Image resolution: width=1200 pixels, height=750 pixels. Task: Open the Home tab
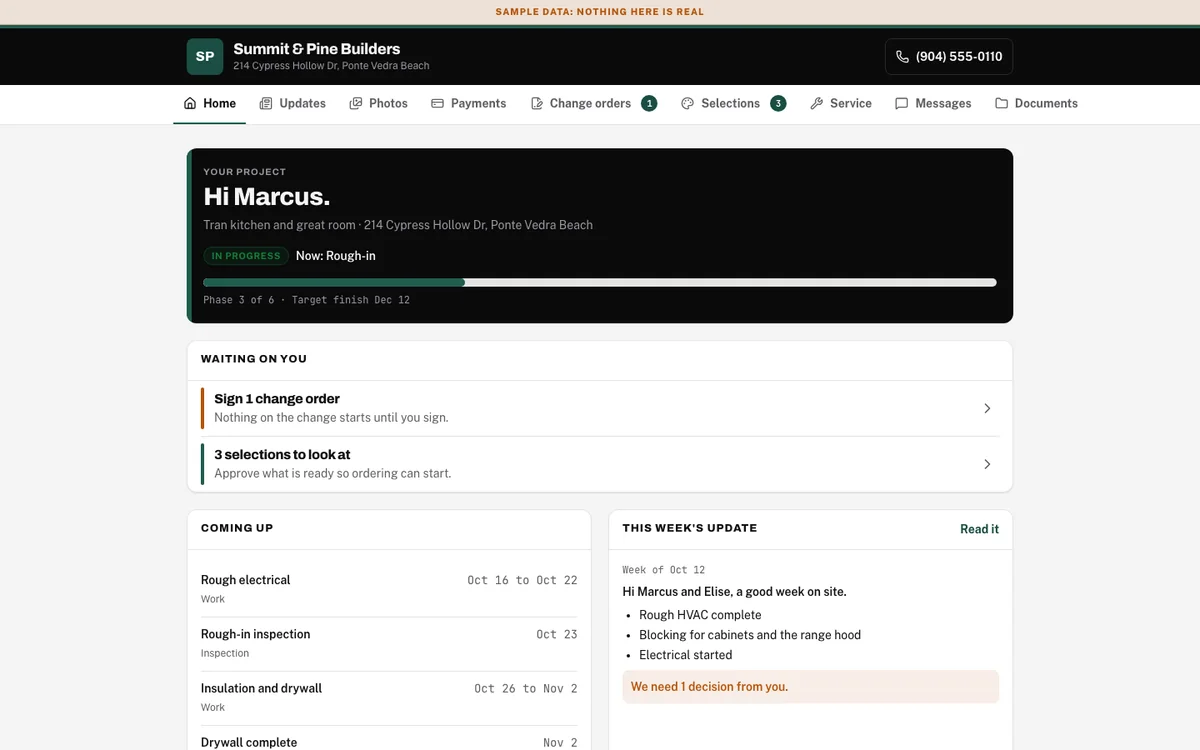coord(210,103)
